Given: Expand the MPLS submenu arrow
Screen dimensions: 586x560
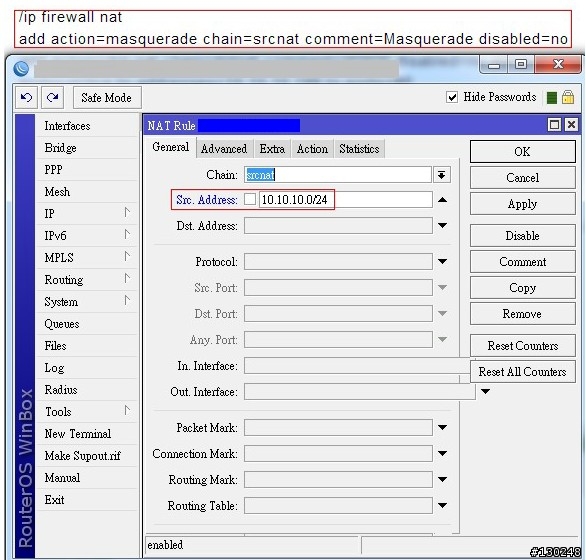Looking at the screenshot, I should click(127, 257).
